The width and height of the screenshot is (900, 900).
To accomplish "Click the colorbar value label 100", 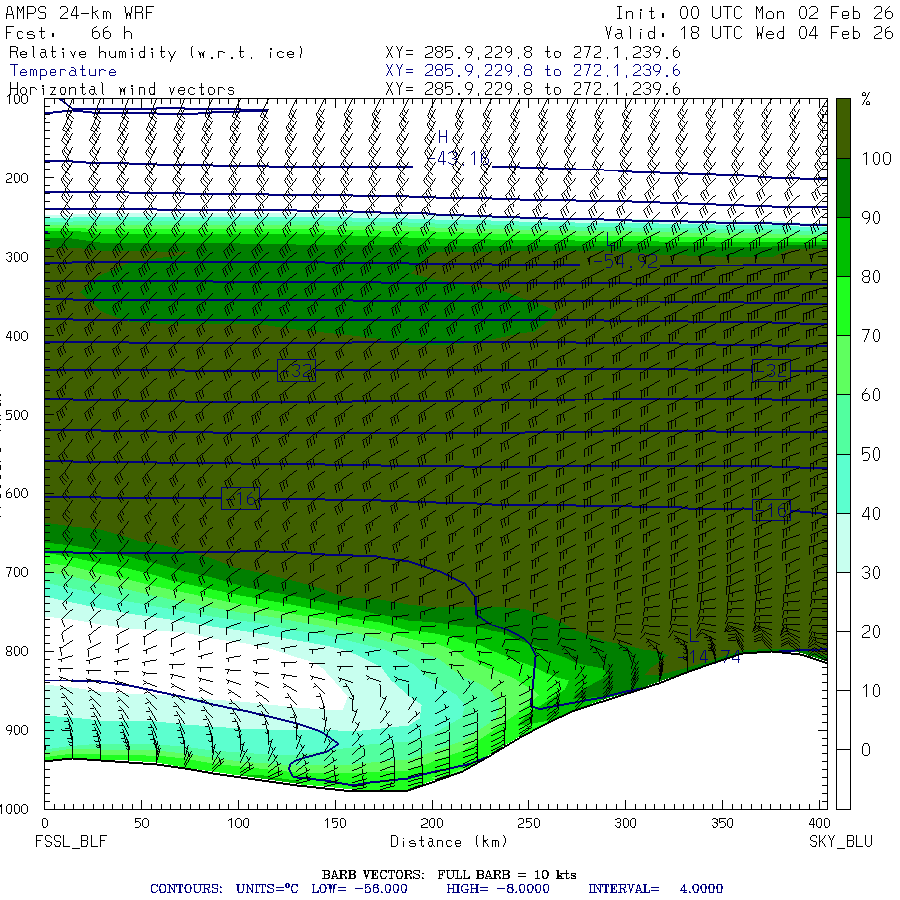I will click(x=876, y=159).
